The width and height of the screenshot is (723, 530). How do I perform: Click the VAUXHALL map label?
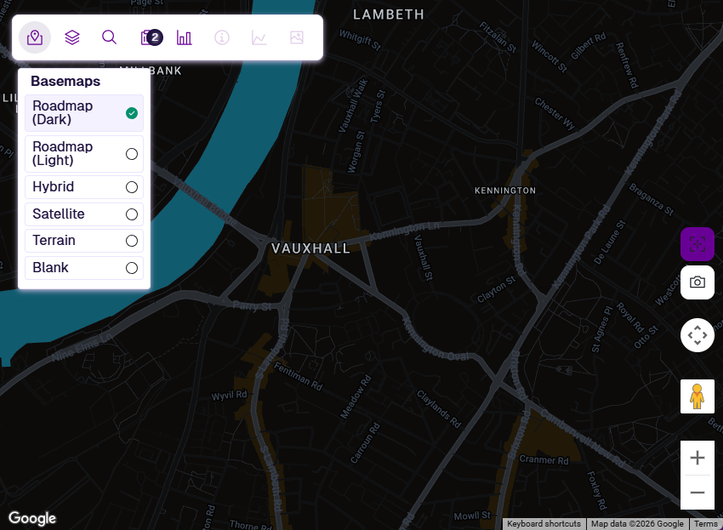[311, 249]
